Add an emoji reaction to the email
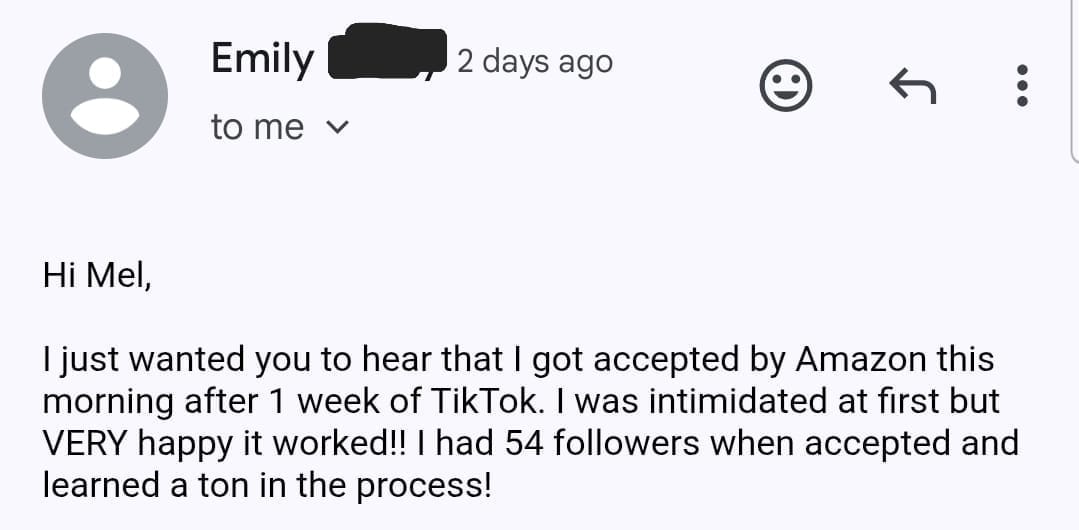The width and height of the screenshot is (1079, 530). point(785,88)
